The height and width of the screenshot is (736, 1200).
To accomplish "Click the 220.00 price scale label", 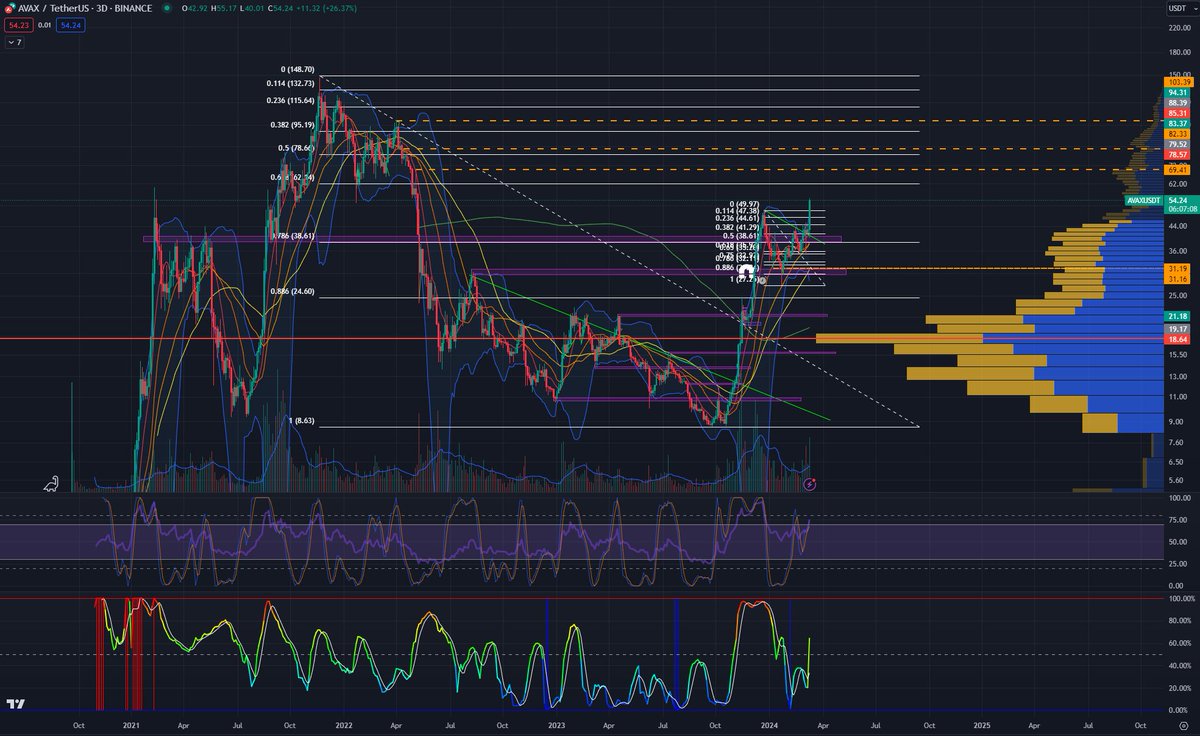I will point(1179,27).
